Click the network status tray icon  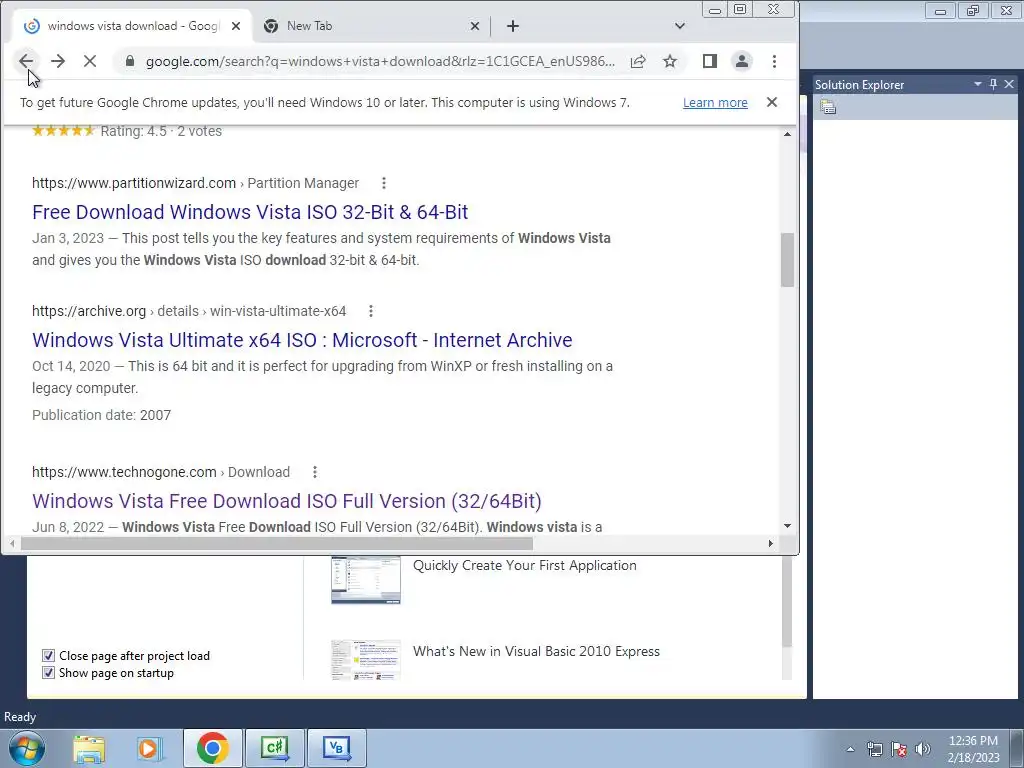point(874,749)
